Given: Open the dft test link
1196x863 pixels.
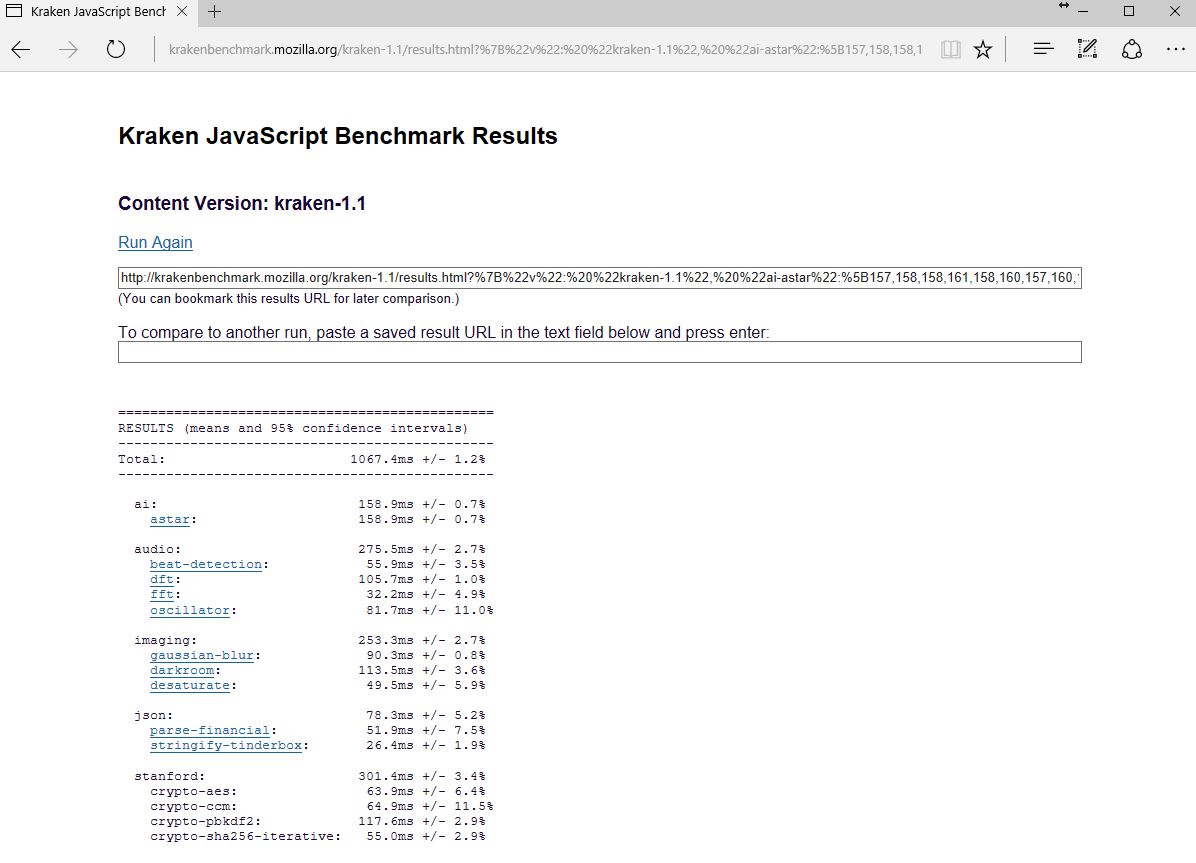Looking at the screenshot, I should pyautogui.click(x=162, y=580).
